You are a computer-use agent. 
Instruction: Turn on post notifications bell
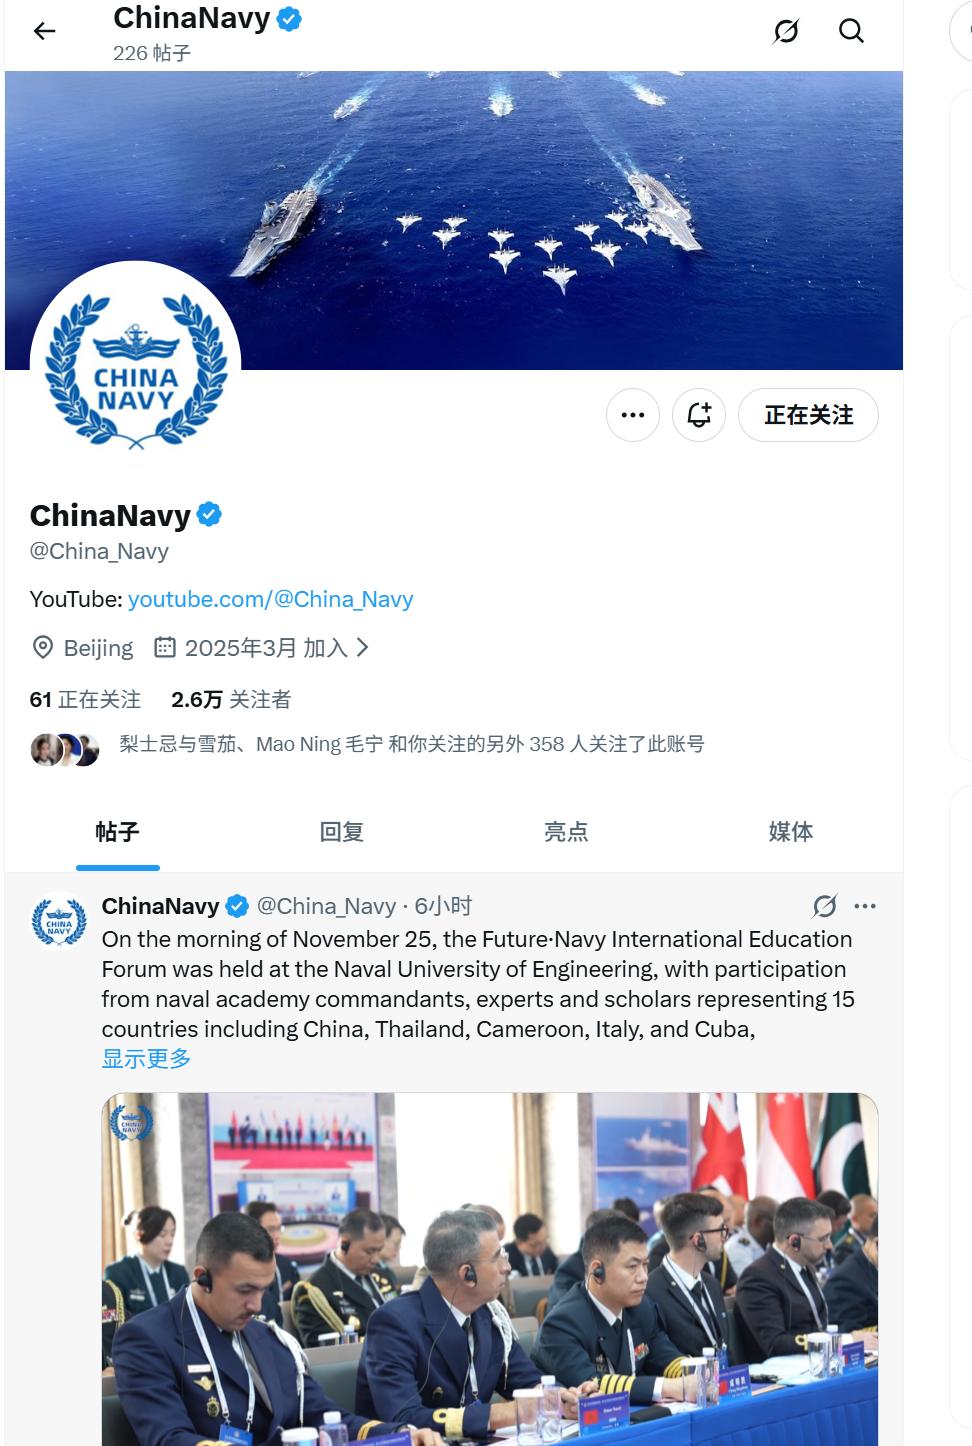pos(699,415)
